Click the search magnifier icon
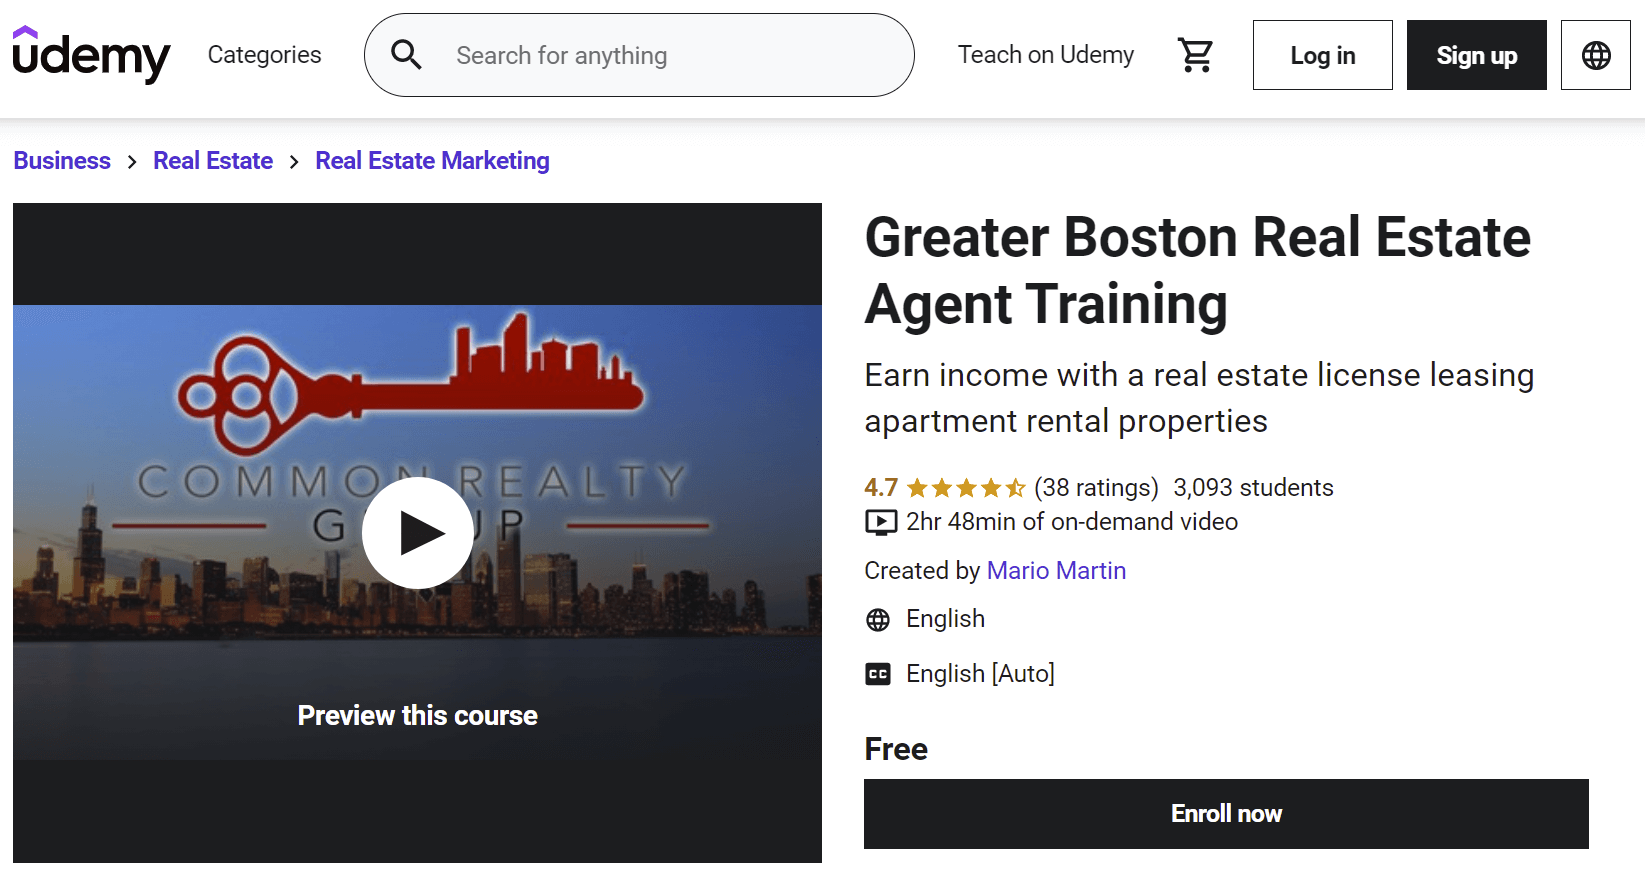This screenshot has height=871, width=1645. tap(406, 55)
